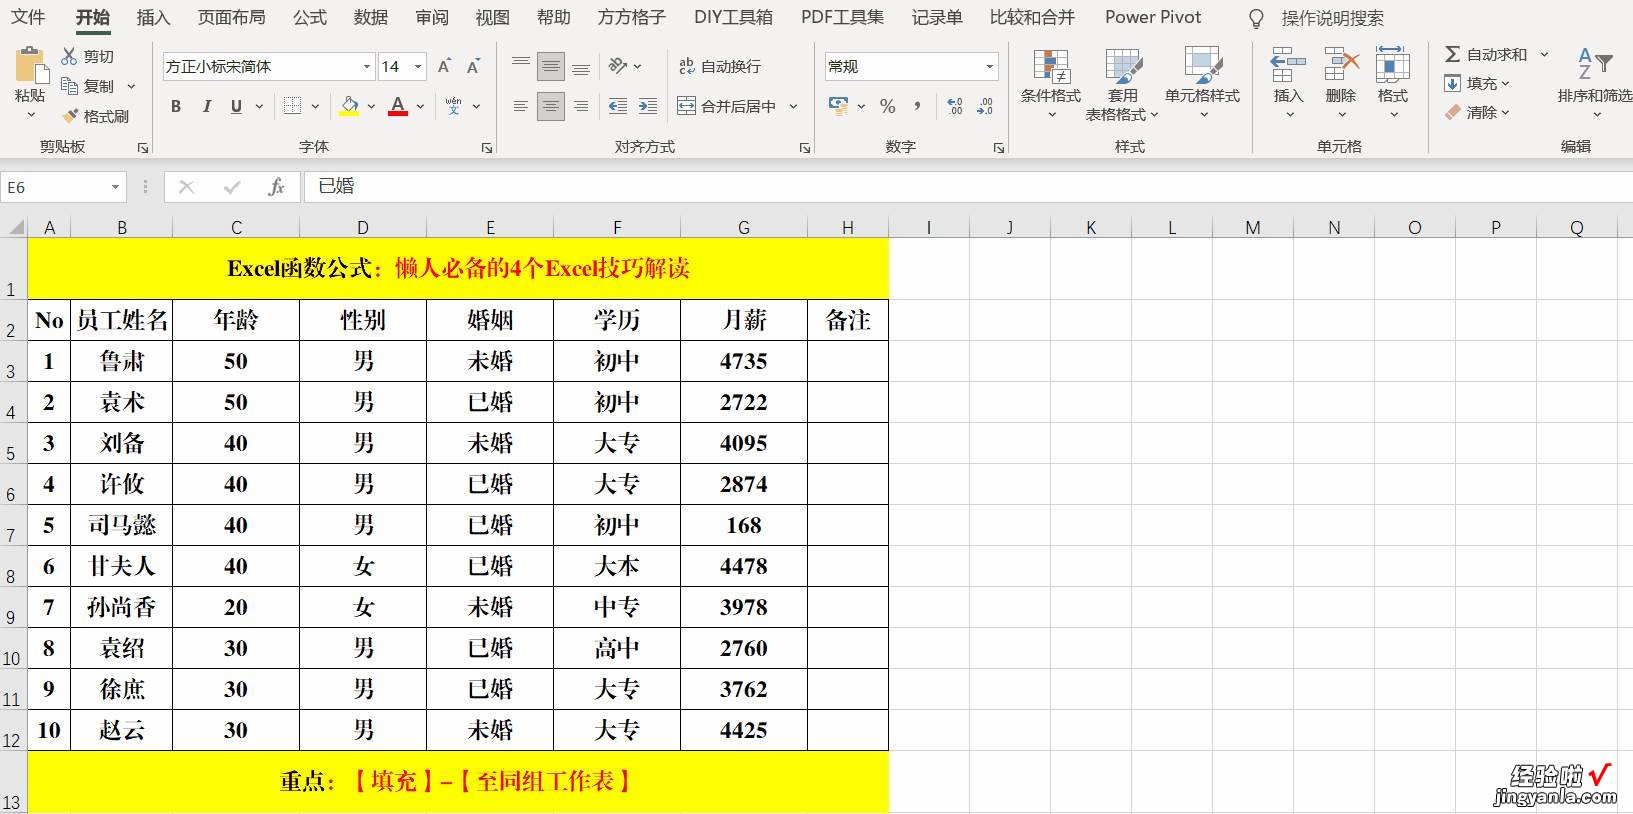Decrease decimal places
This screenshot has height=814, width=1633.
[x=985, y=106]
